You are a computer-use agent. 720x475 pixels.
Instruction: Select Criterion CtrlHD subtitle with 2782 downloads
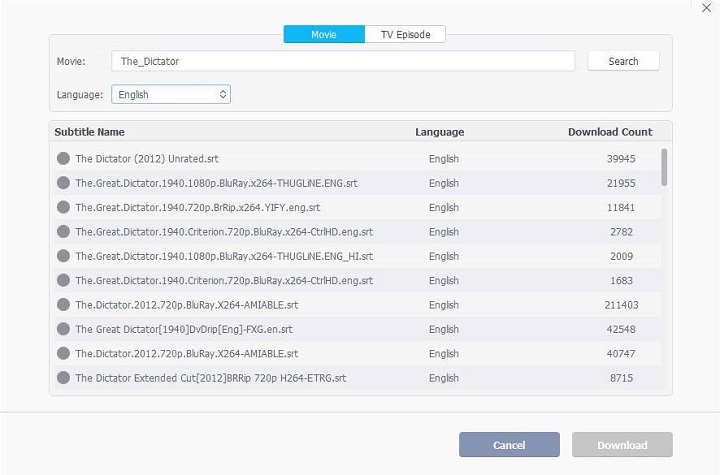click(63, 232)
